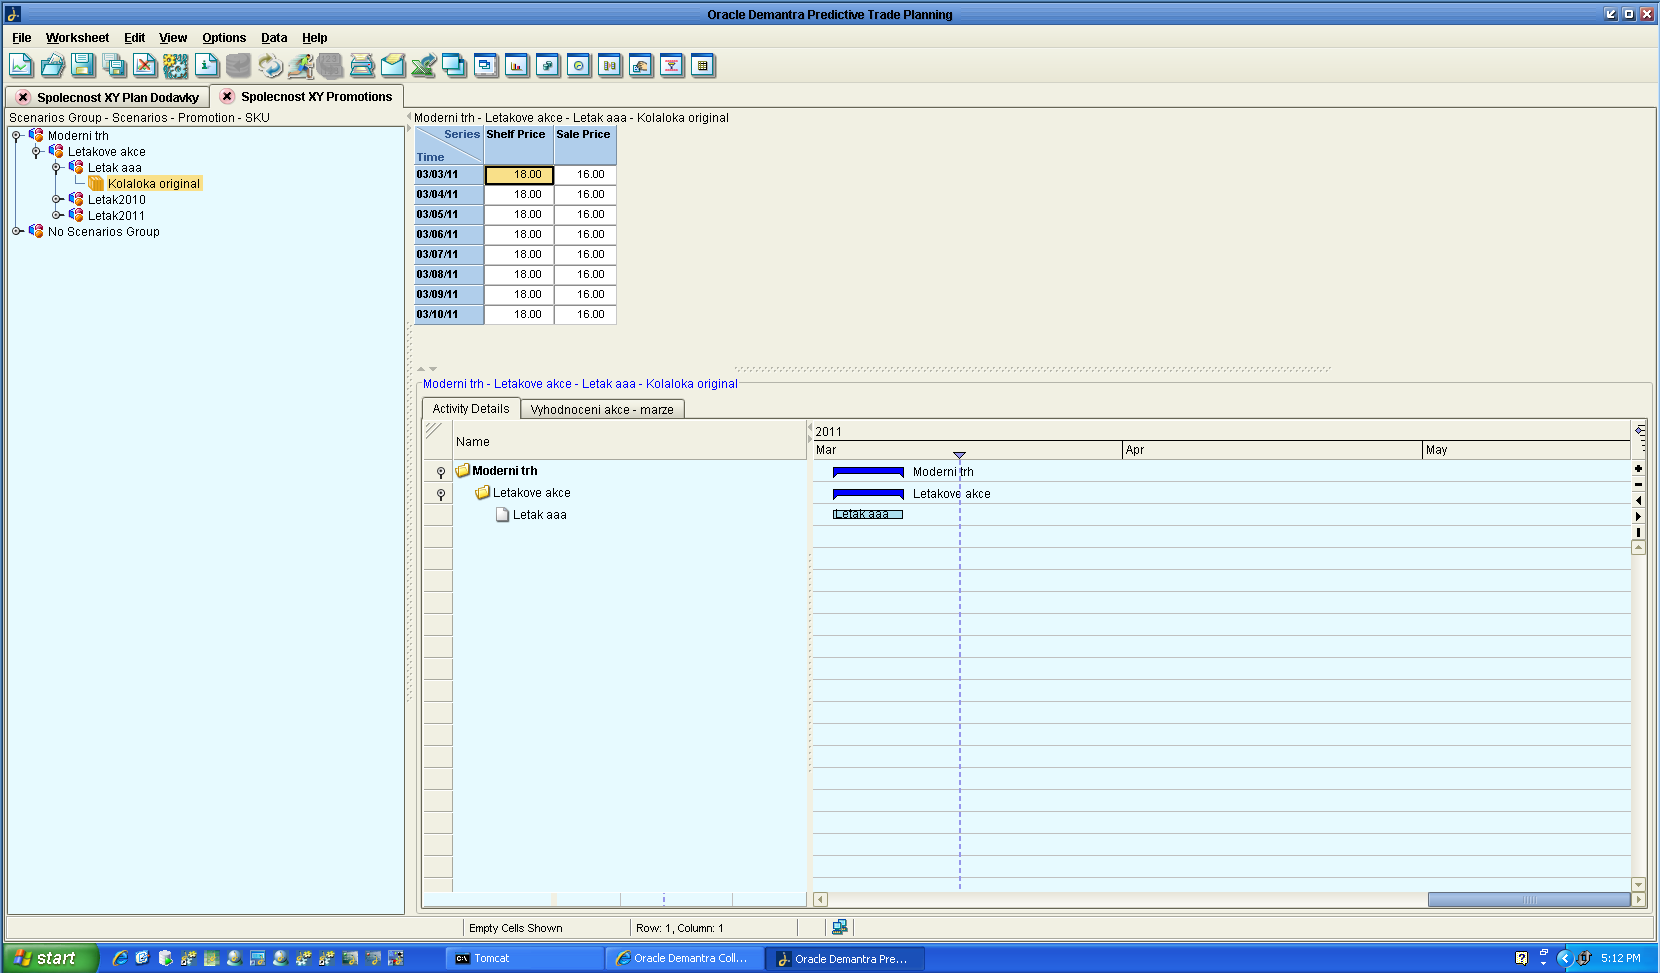Image resolution: width=1660 pixels, height=973 pixels.
Task: Click the Gantt horizontal scrollbar thumb
Action: tap(1529, 900)
